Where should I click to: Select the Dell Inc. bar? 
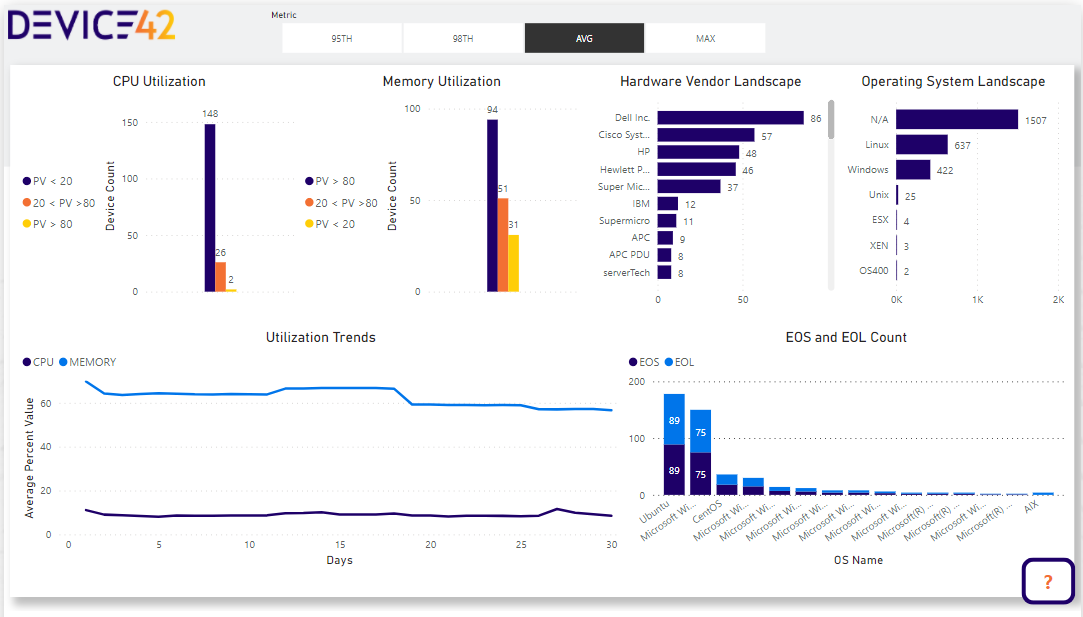[x=730, y=118]
